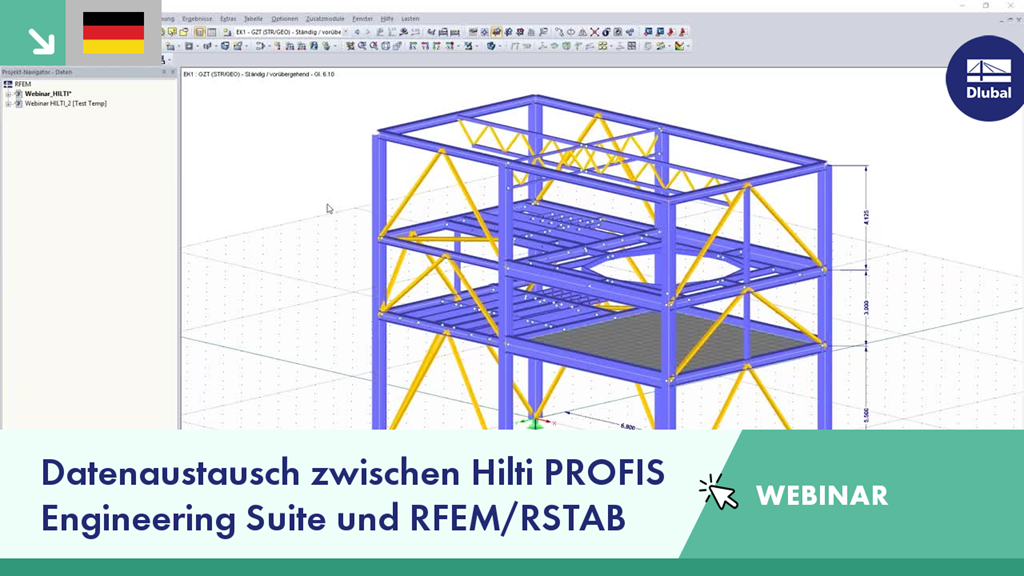Click the red X delete results icon
The width and height of the screenshot is (1024, 576).
(x=594, y=32)
